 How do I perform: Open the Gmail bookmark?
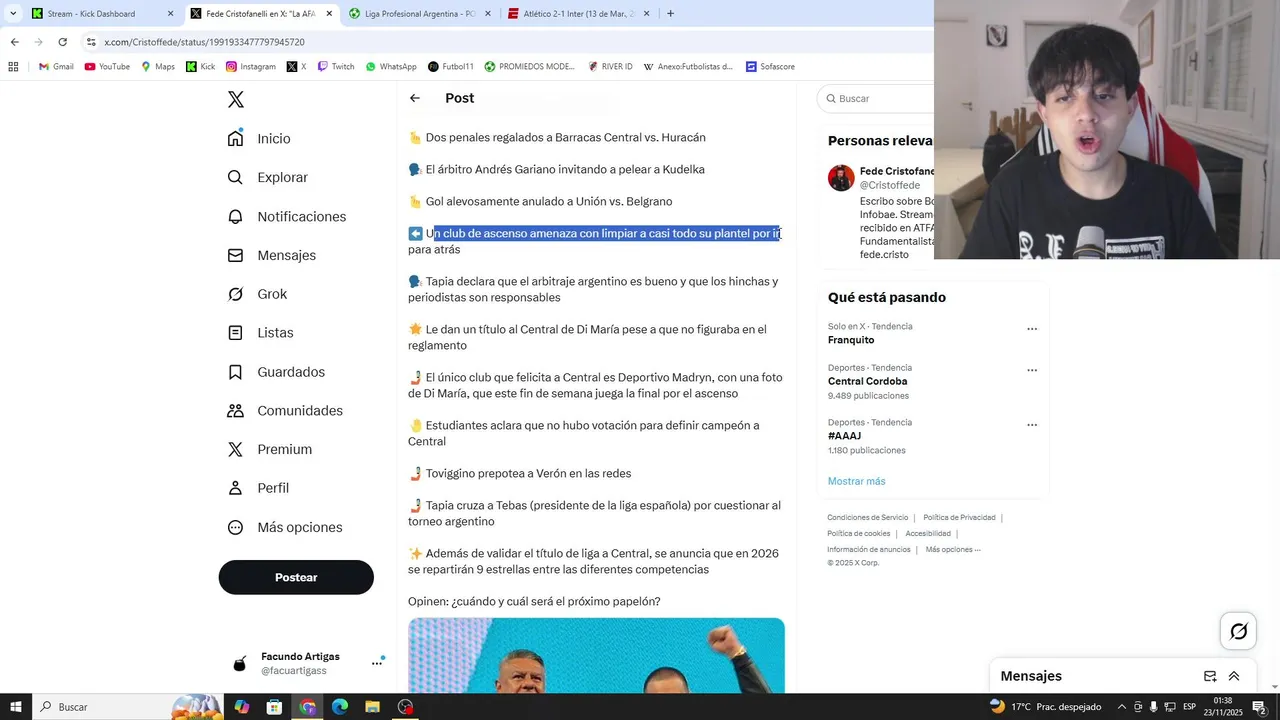(56, 67)
